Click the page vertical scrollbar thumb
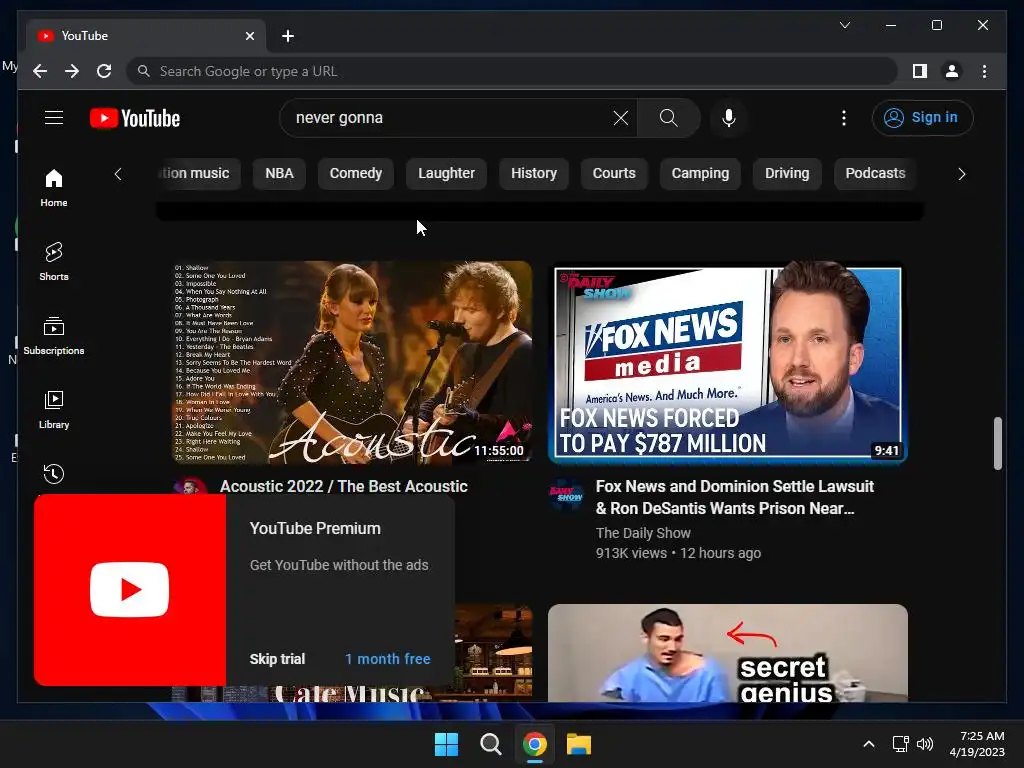Screen dimensions: 1024x768 tap(997, 443)
